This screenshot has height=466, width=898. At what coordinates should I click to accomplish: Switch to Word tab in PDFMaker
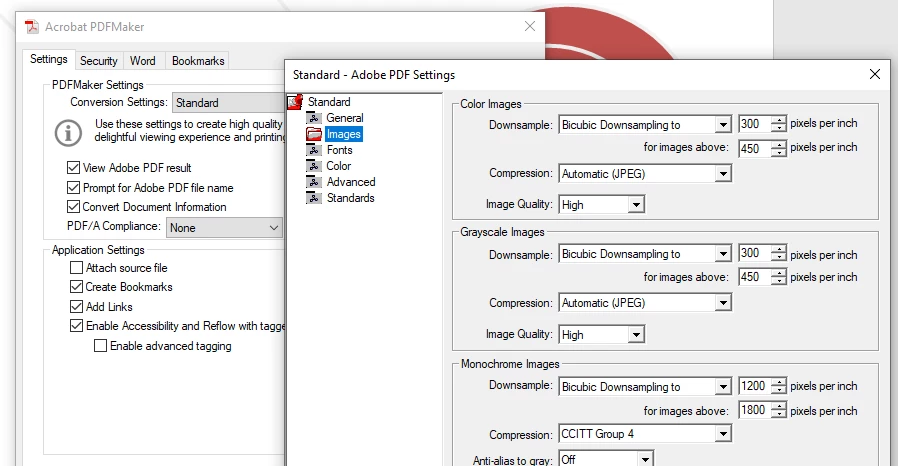point(143,61)
